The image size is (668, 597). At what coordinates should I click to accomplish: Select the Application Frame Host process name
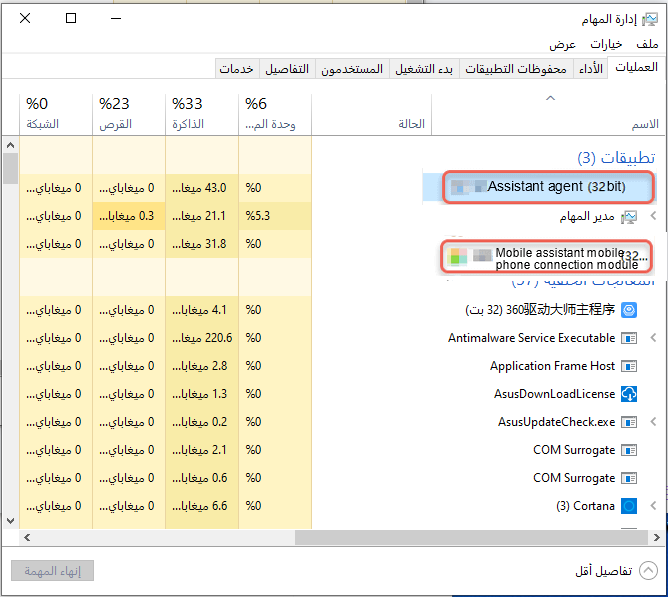553,366
